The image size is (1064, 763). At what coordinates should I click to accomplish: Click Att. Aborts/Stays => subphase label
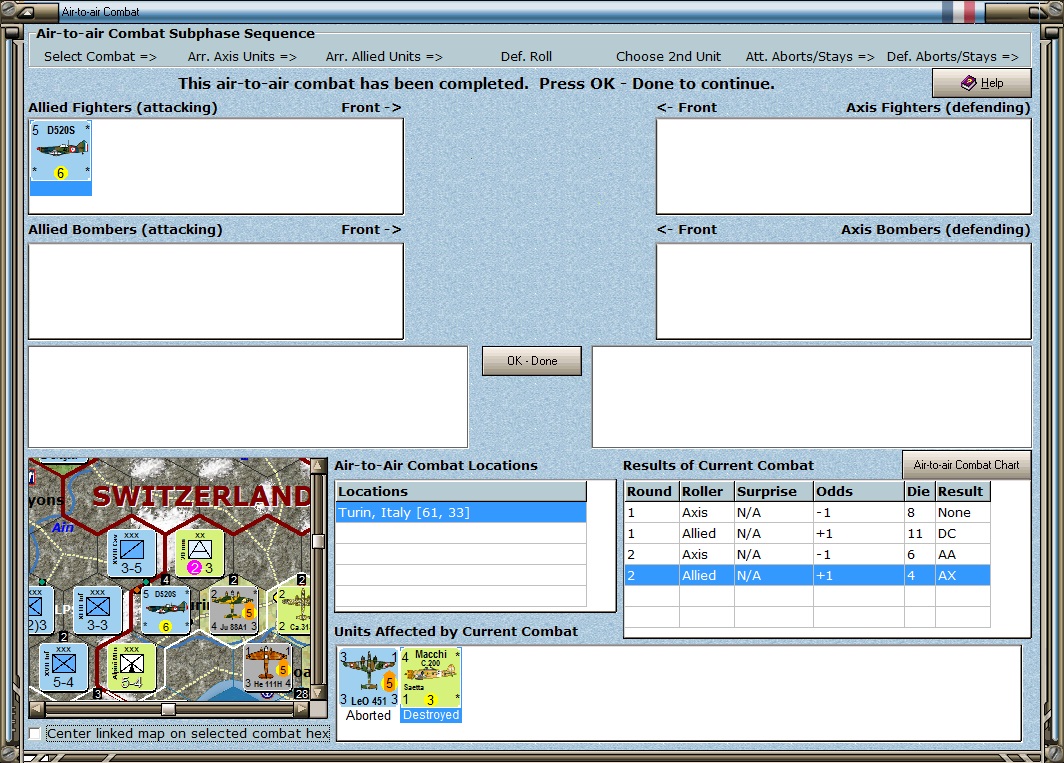pyautogui.click(x=810, y=57)
